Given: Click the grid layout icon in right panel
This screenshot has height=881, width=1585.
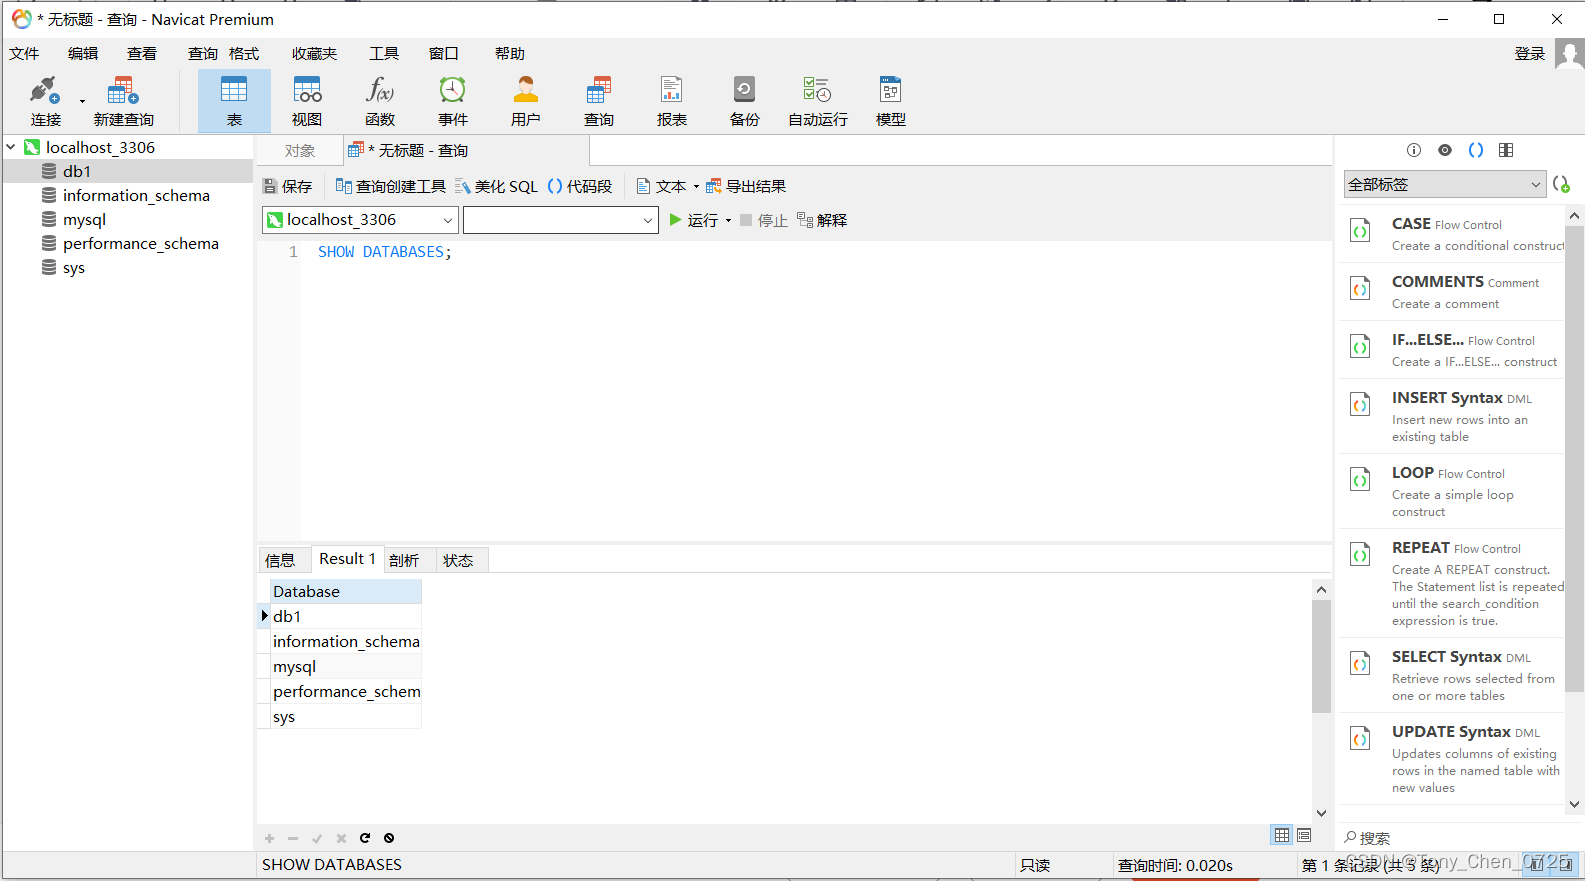Looking at the screenshot, I should (1506, 150).
